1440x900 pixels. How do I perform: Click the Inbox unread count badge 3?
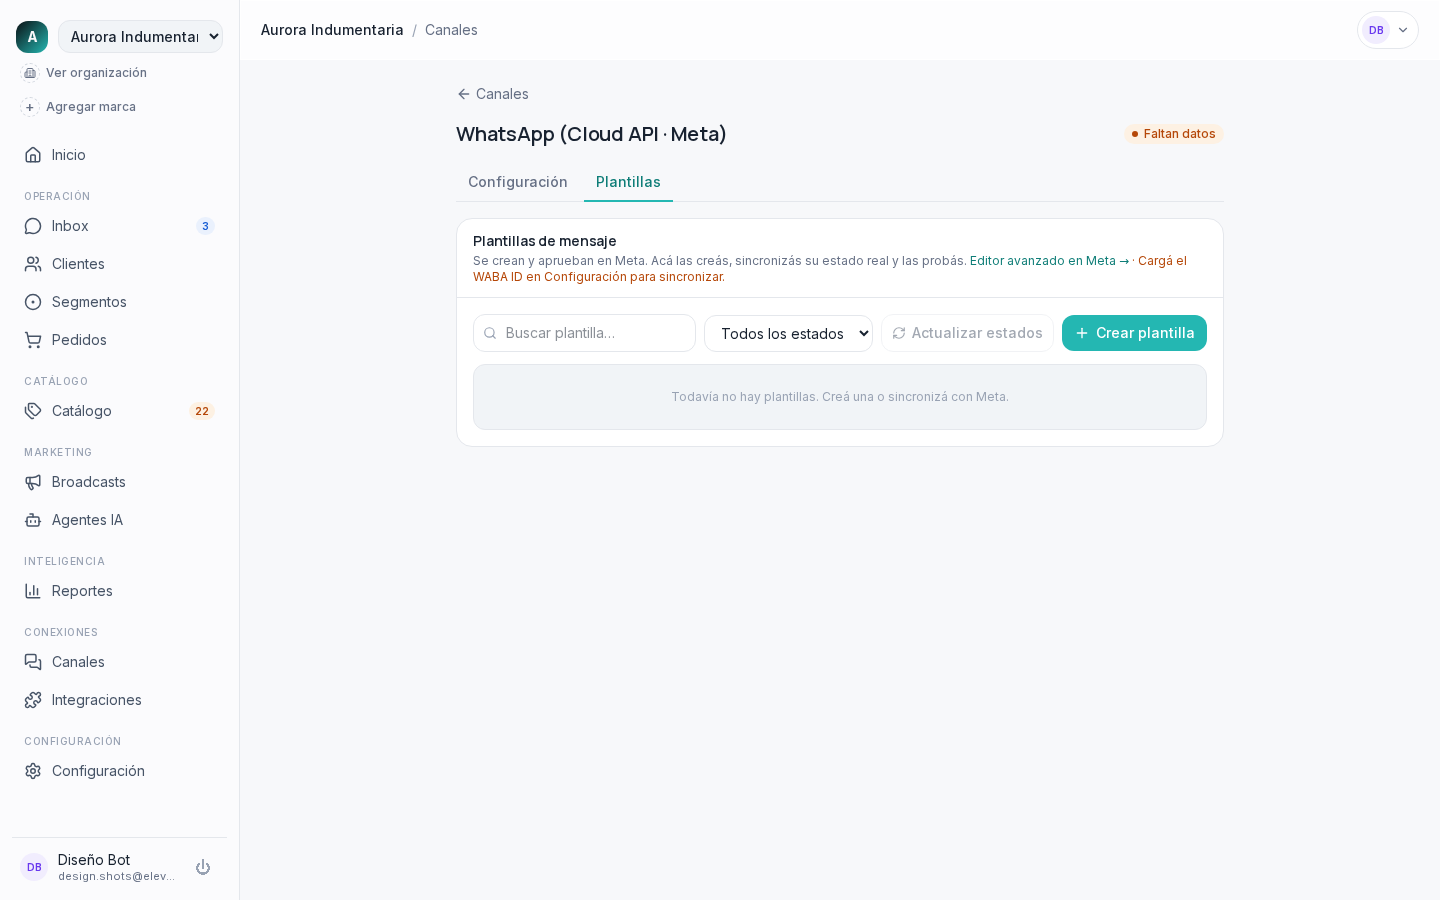point(205,226)
